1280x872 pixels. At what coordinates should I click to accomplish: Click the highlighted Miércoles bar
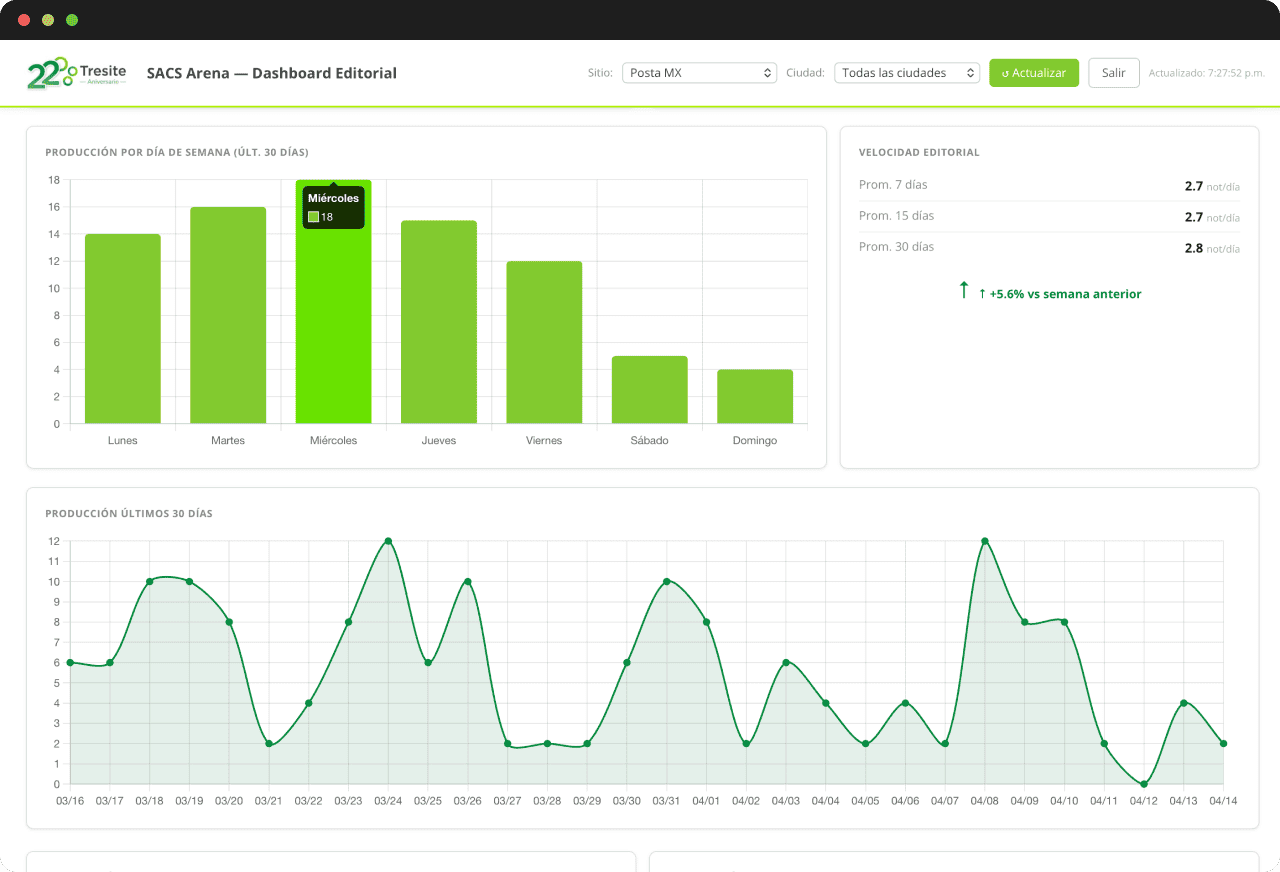click(333, 330)
